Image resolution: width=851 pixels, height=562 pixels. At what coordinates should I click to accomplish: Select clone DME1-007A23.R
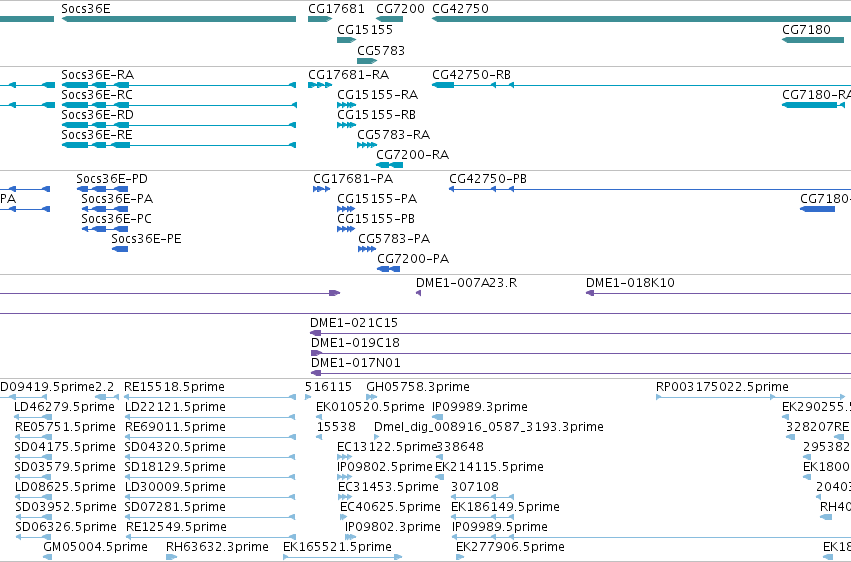467,283
